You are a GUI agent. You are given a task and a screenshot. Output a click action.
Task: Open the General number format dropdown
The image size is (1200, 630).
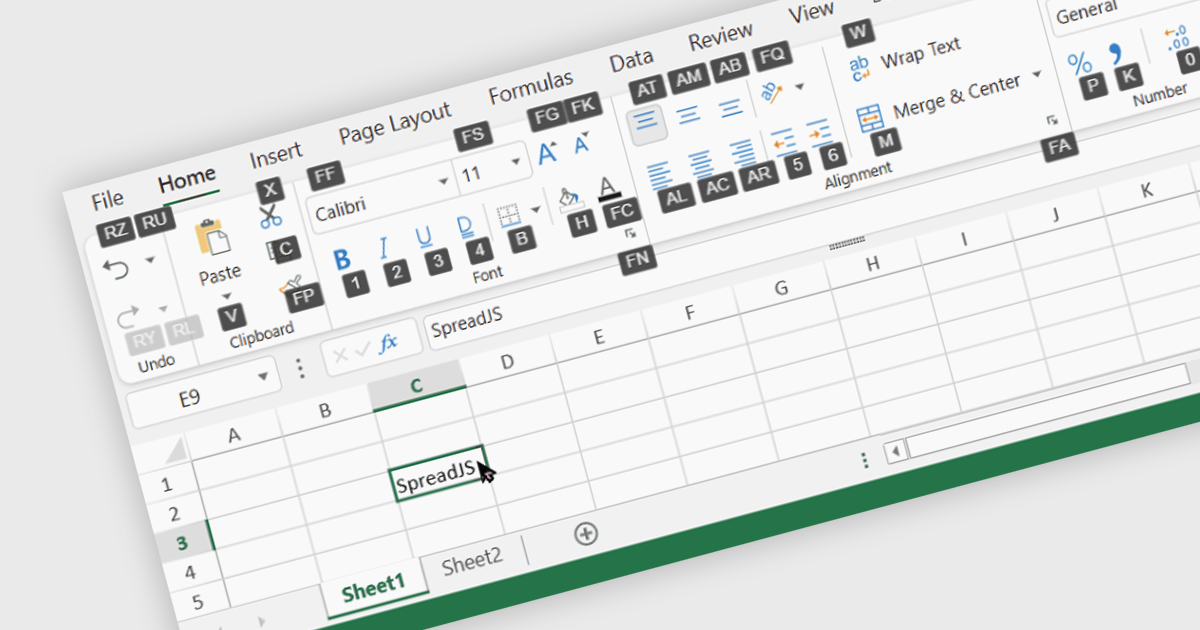[1123, 11]
